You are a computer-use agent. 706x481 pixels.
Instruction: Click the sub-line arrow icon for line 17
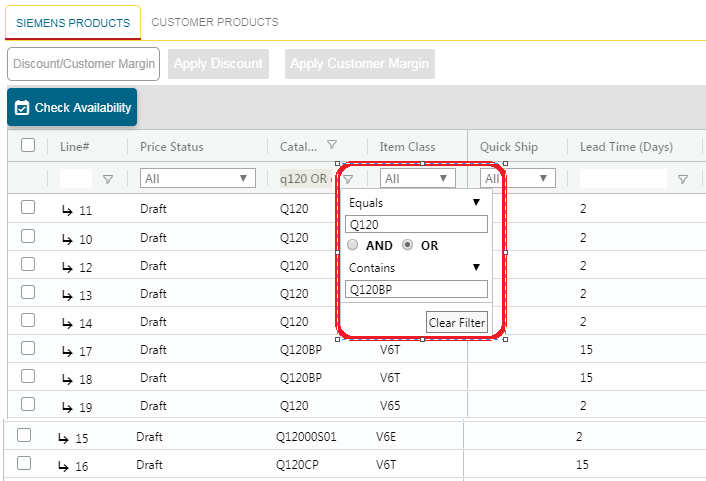click(67, 351)
